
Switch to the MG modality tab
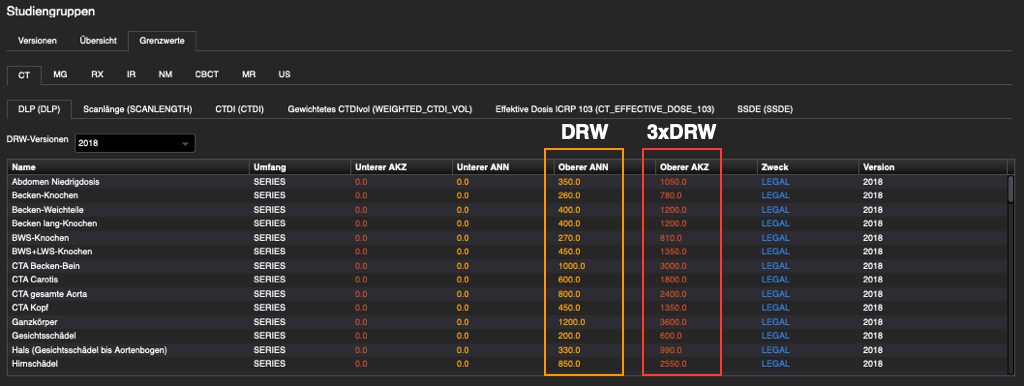point(60,74)
